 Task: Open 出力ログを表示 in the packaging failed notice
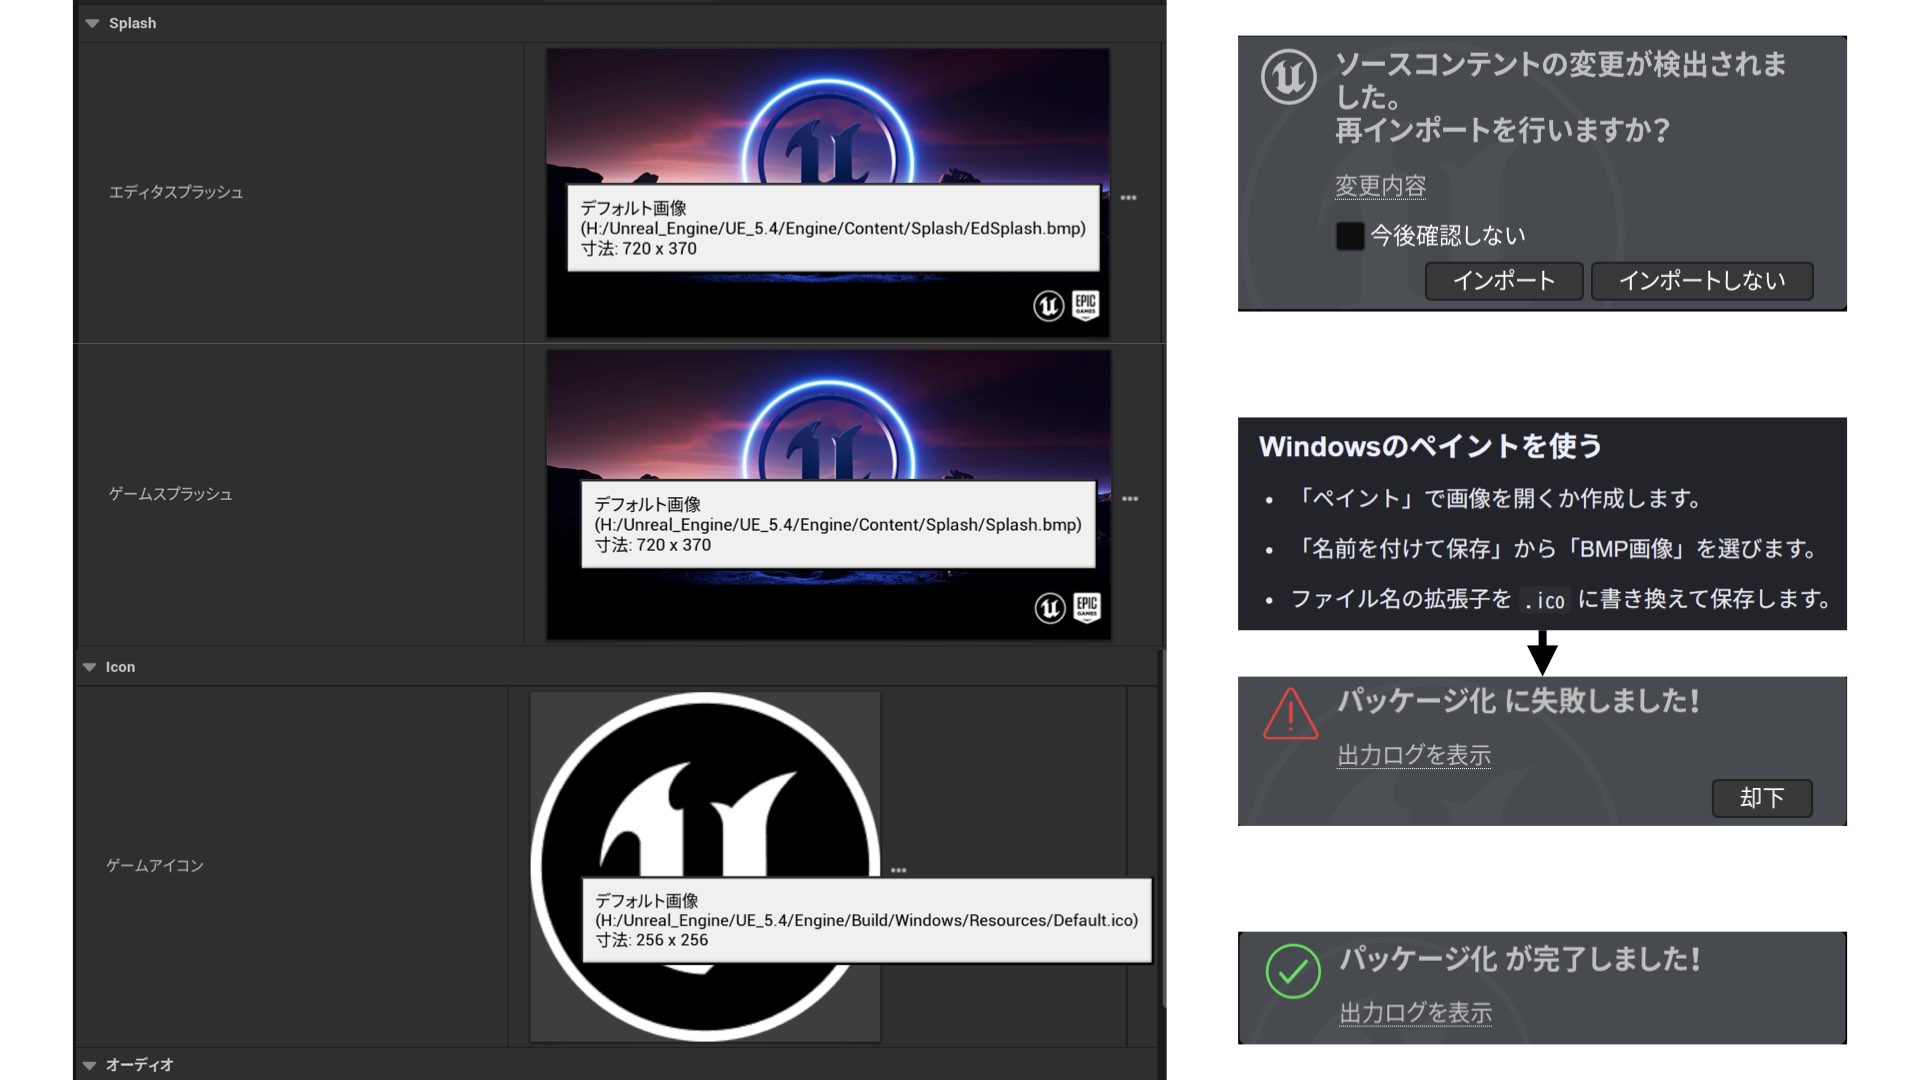point(1414,755)
